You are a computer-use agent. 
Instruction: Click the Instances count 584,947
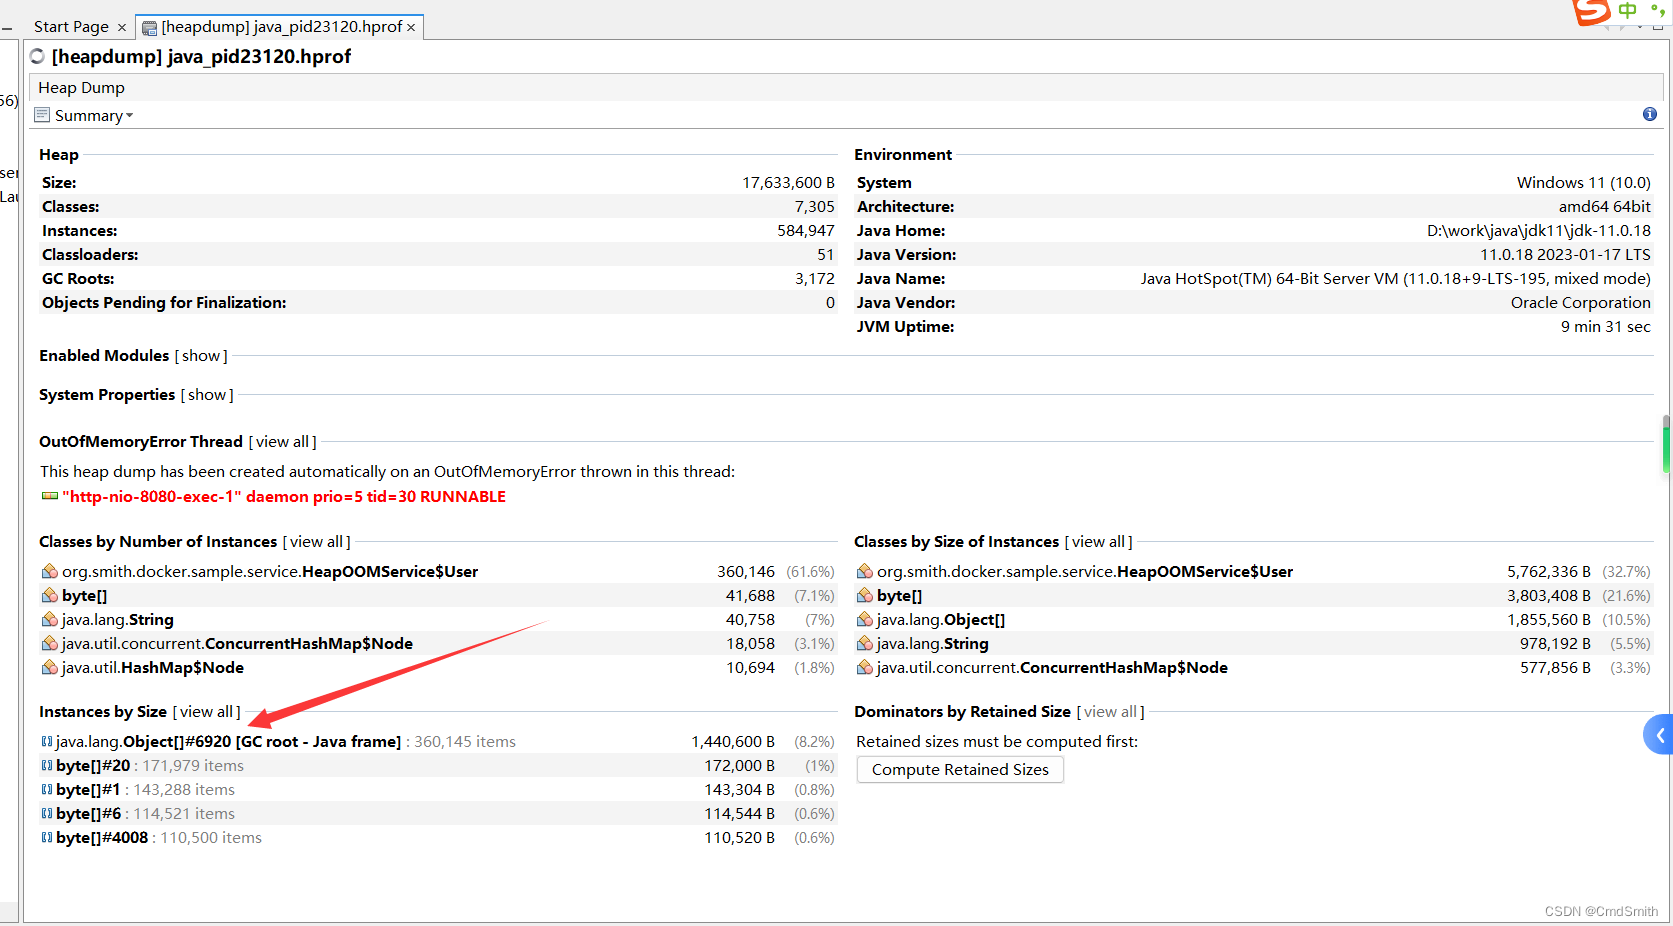[x=806, y=230]
